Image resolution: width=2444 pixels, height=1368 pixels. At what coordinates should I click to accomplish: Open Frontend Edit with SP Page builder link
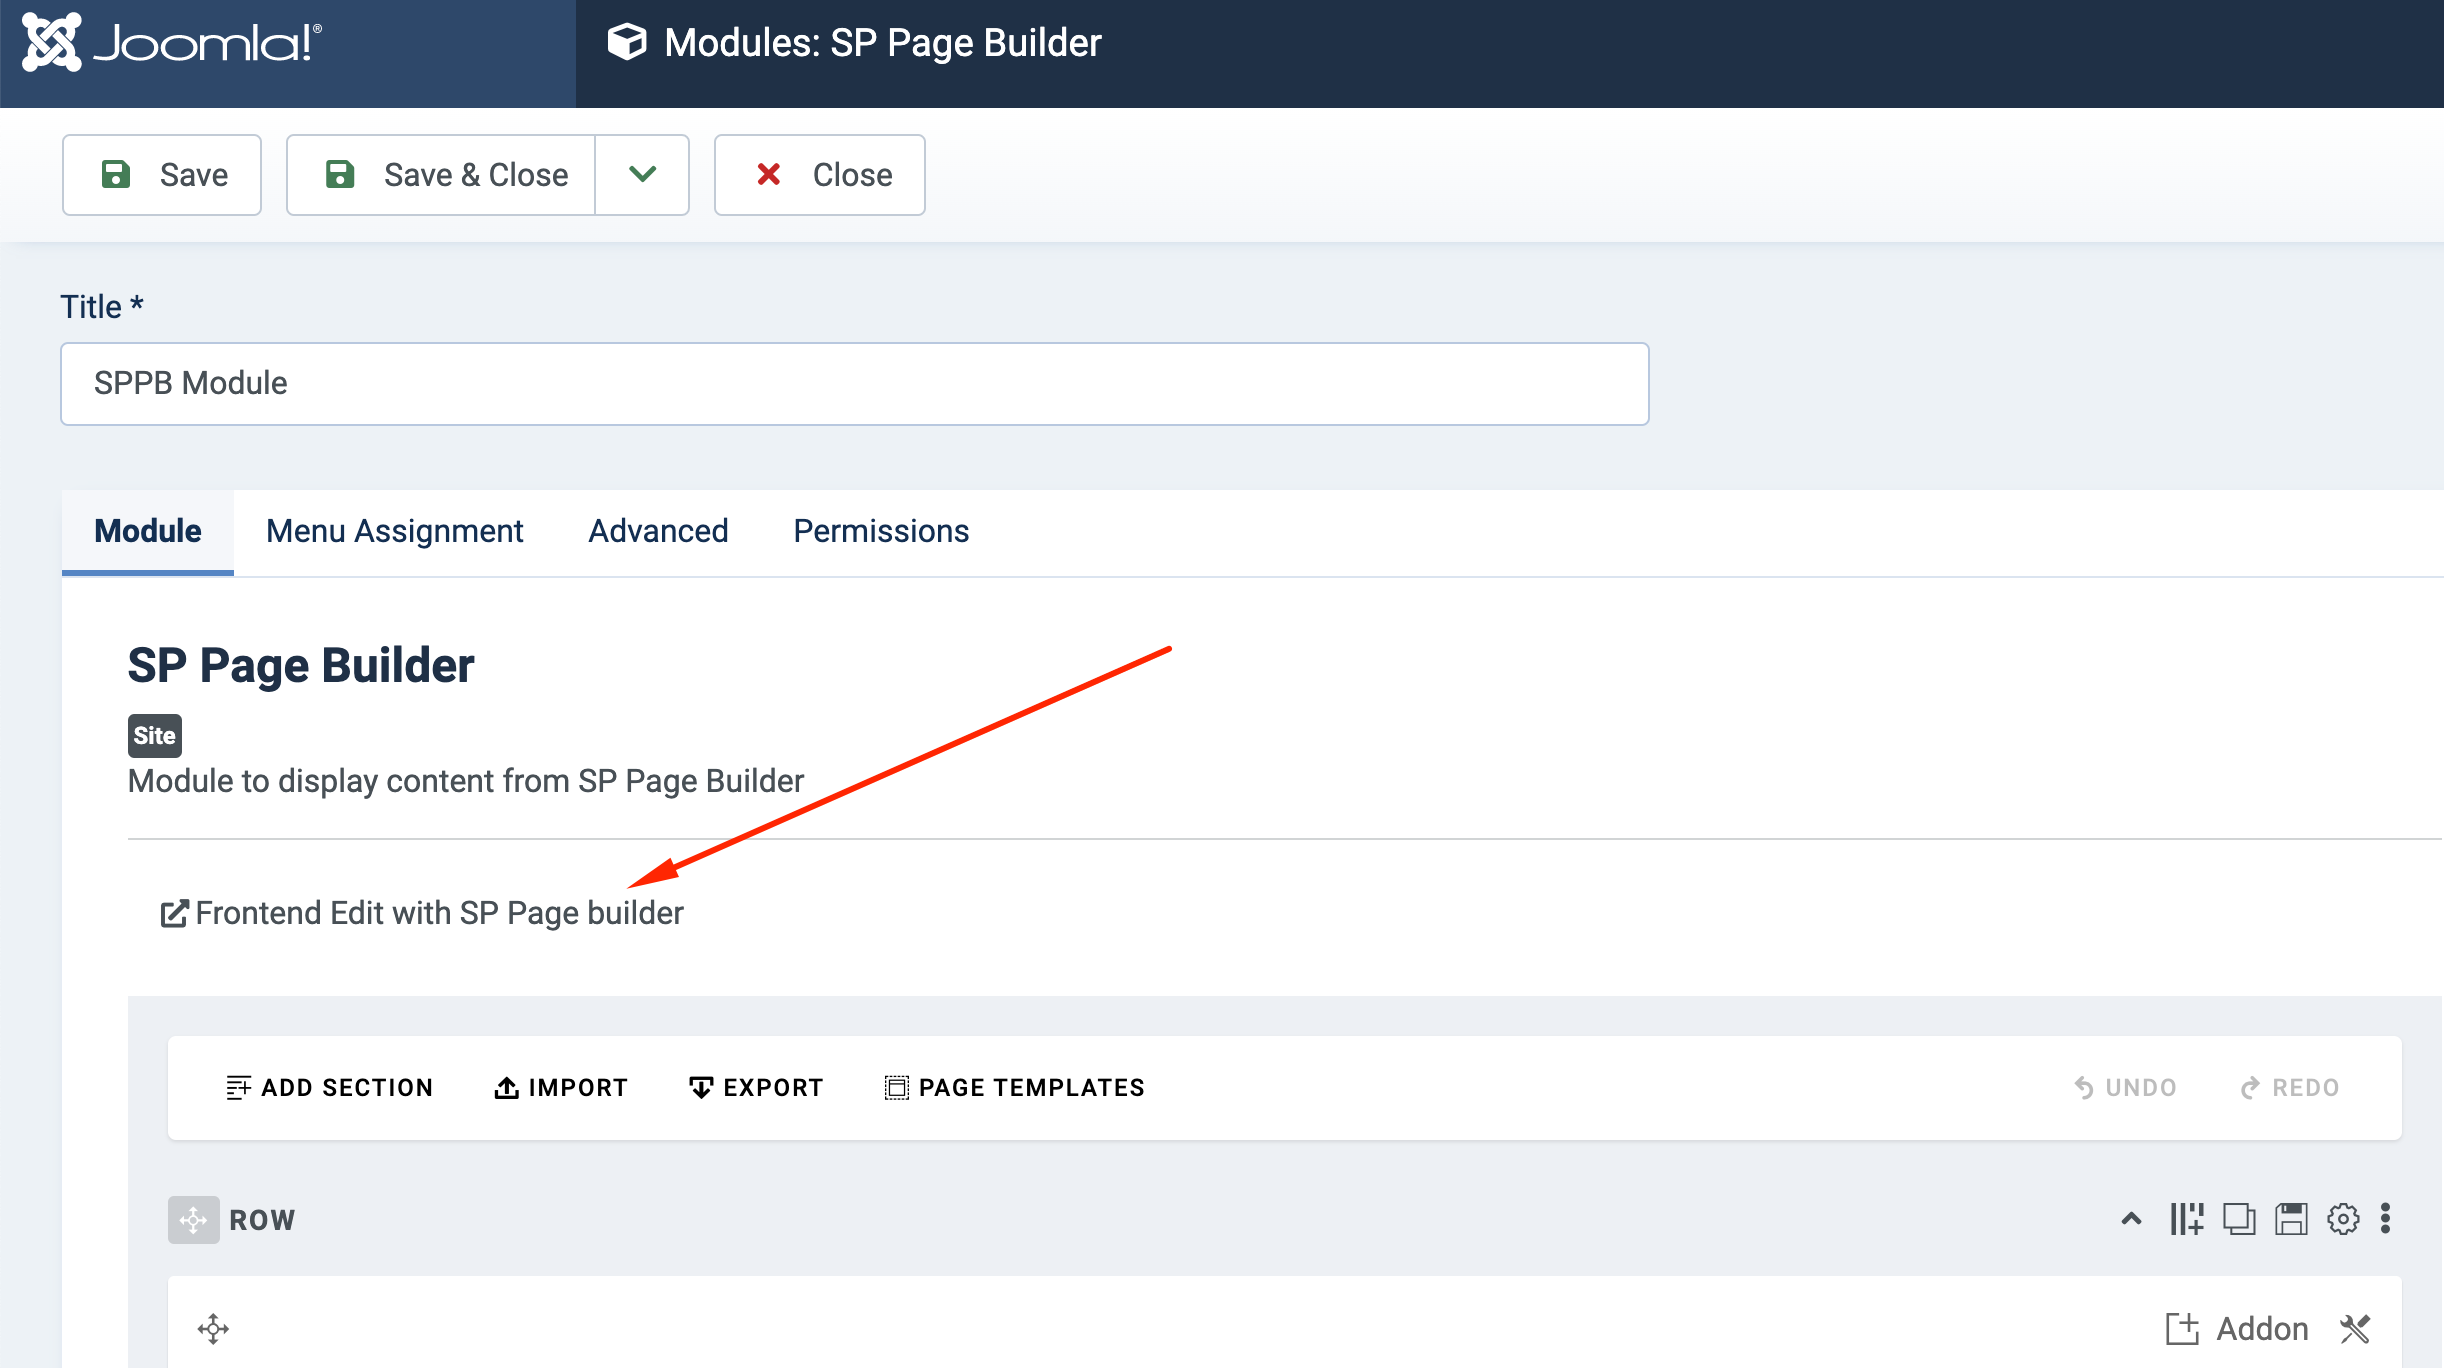[422, 913]
